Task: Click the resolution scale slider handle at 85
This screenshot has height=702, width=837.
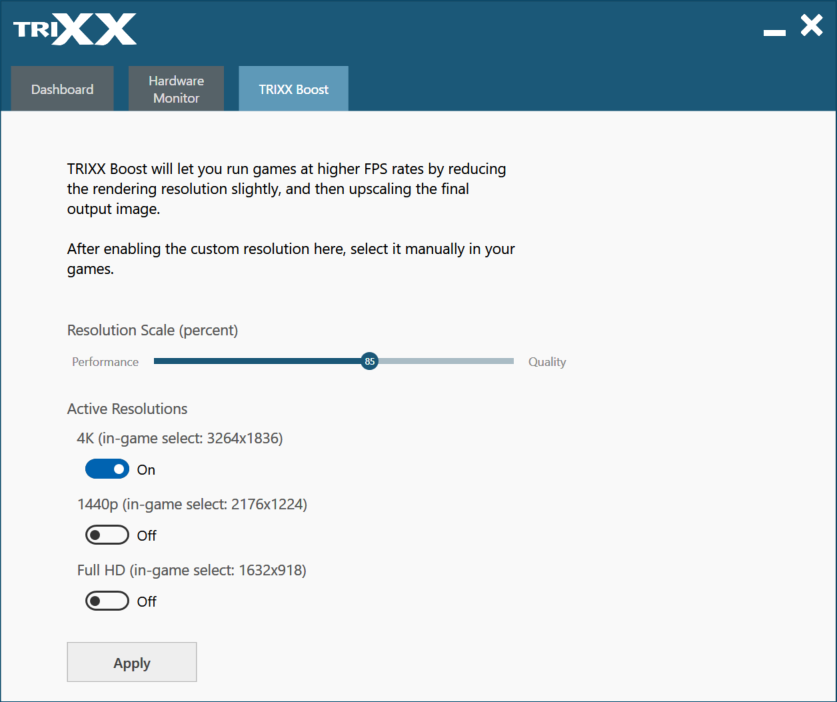Action: 369,361
